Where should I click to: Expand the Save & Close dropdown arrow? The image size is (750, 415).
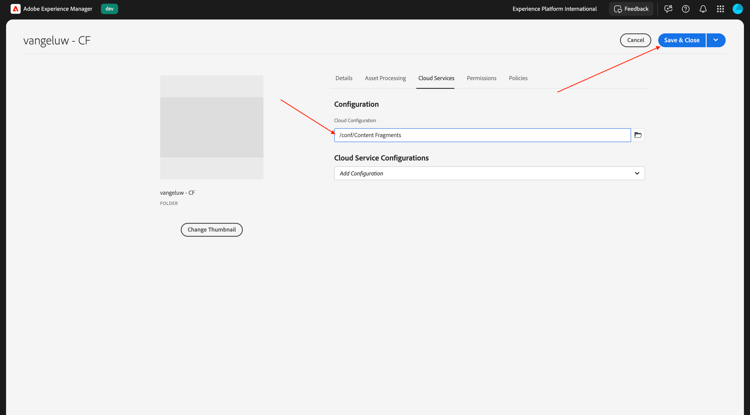pyautogui.click(x=716, y=40)
